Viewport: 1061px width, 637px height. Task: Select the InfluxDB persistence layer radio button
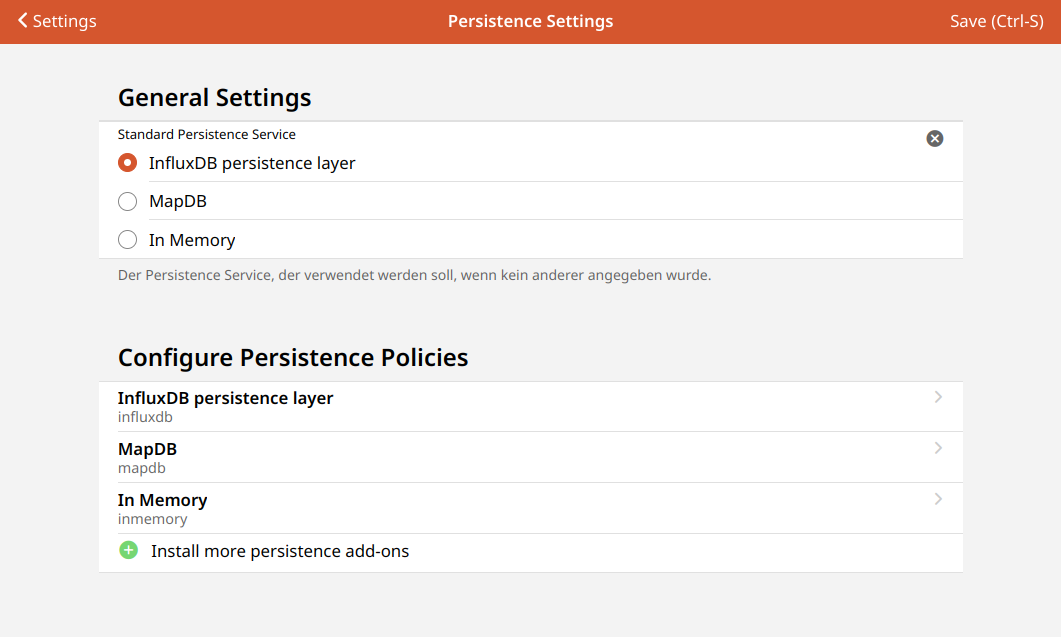pyautogui.click(x=127, y=162)
